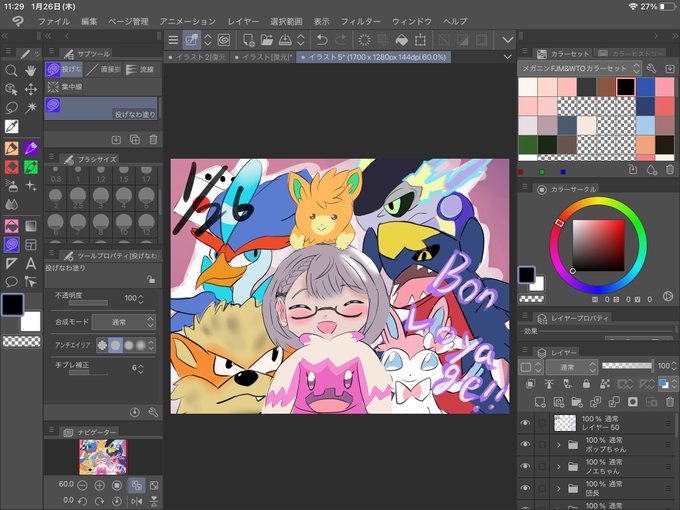Open tool property wrench settings icon
Screen dimensions: 680x510
(153, 412)
